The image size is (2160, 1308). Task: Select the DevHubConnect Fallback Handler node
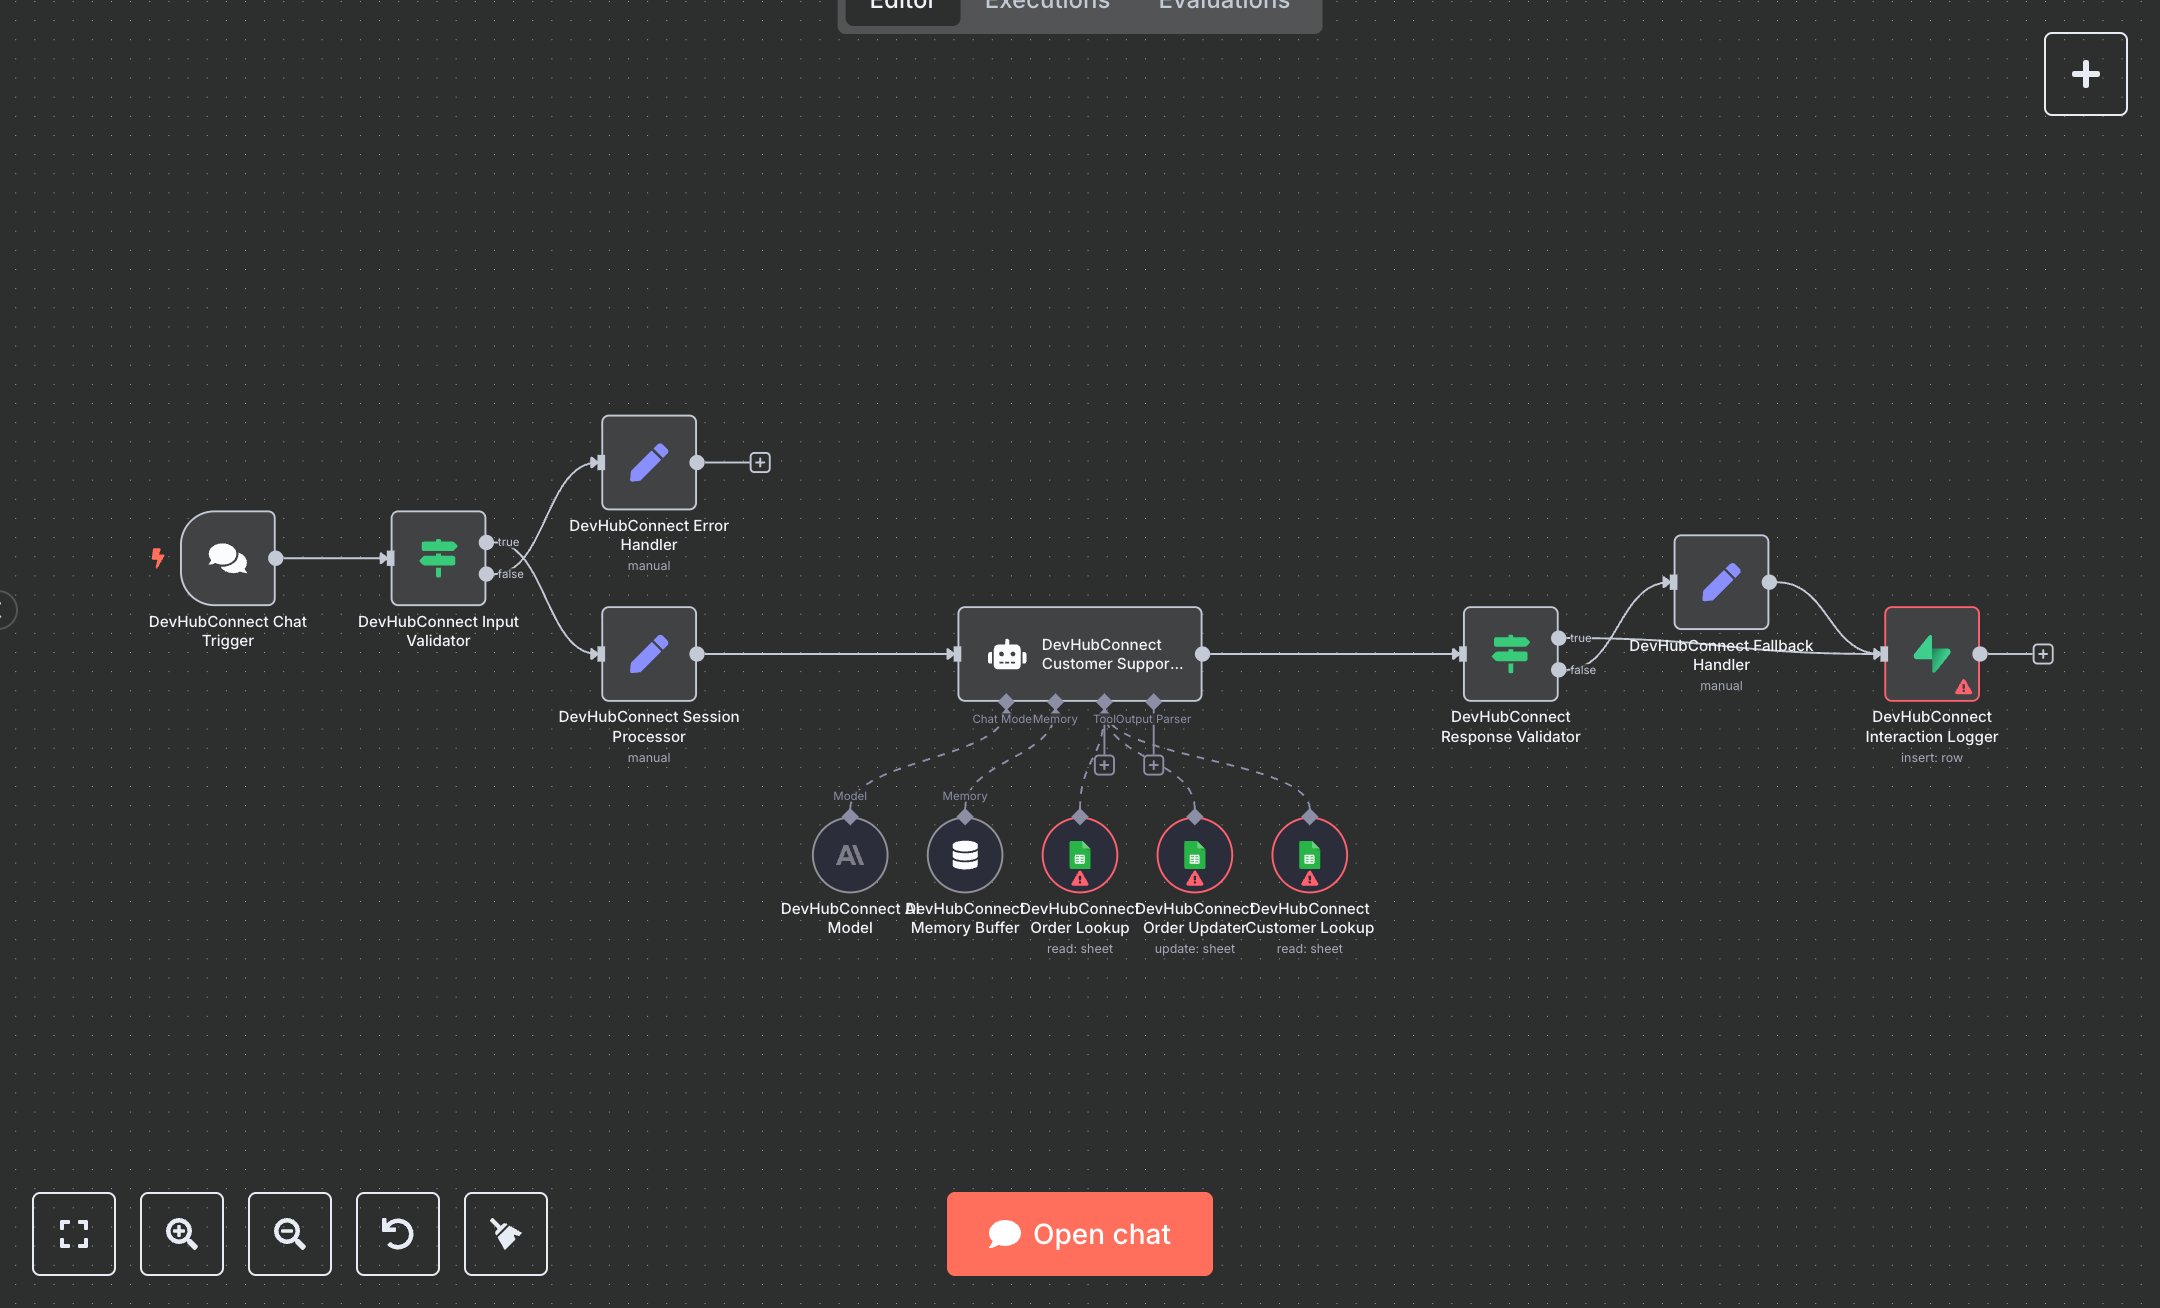click(1721, 582)
